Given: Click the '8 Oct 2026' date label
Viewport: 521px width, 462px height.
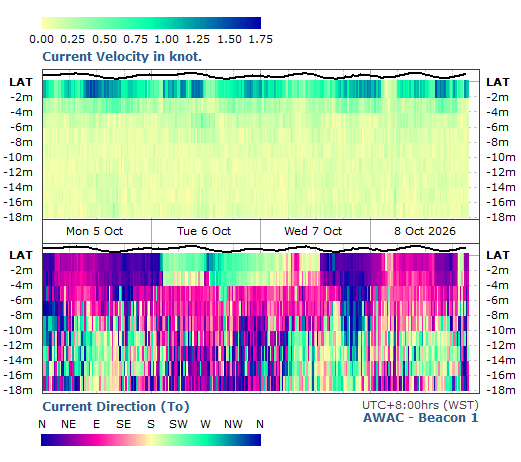Looking at the screenshot, I should point(425,231).
